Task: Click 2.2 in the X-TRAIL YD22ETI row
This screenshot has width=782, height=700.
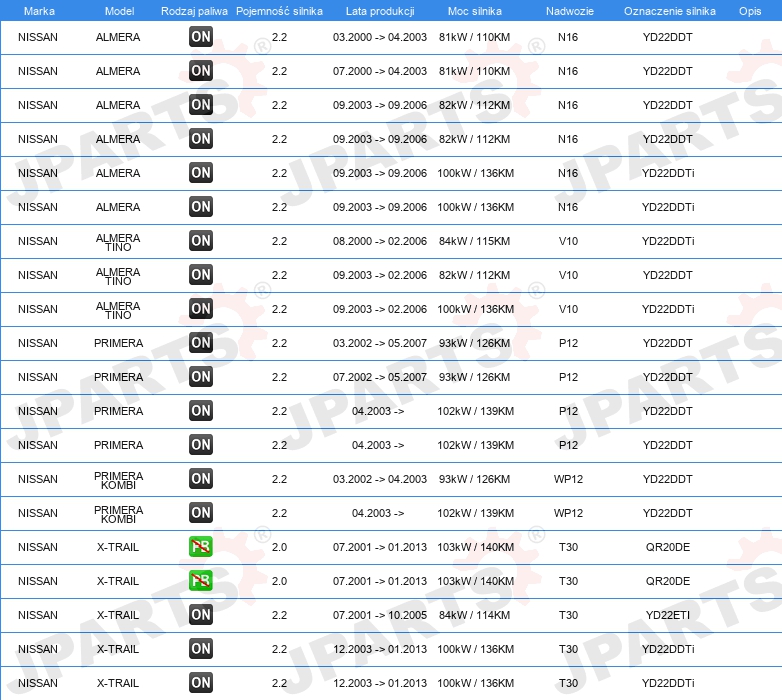Action: coord(279,615)
